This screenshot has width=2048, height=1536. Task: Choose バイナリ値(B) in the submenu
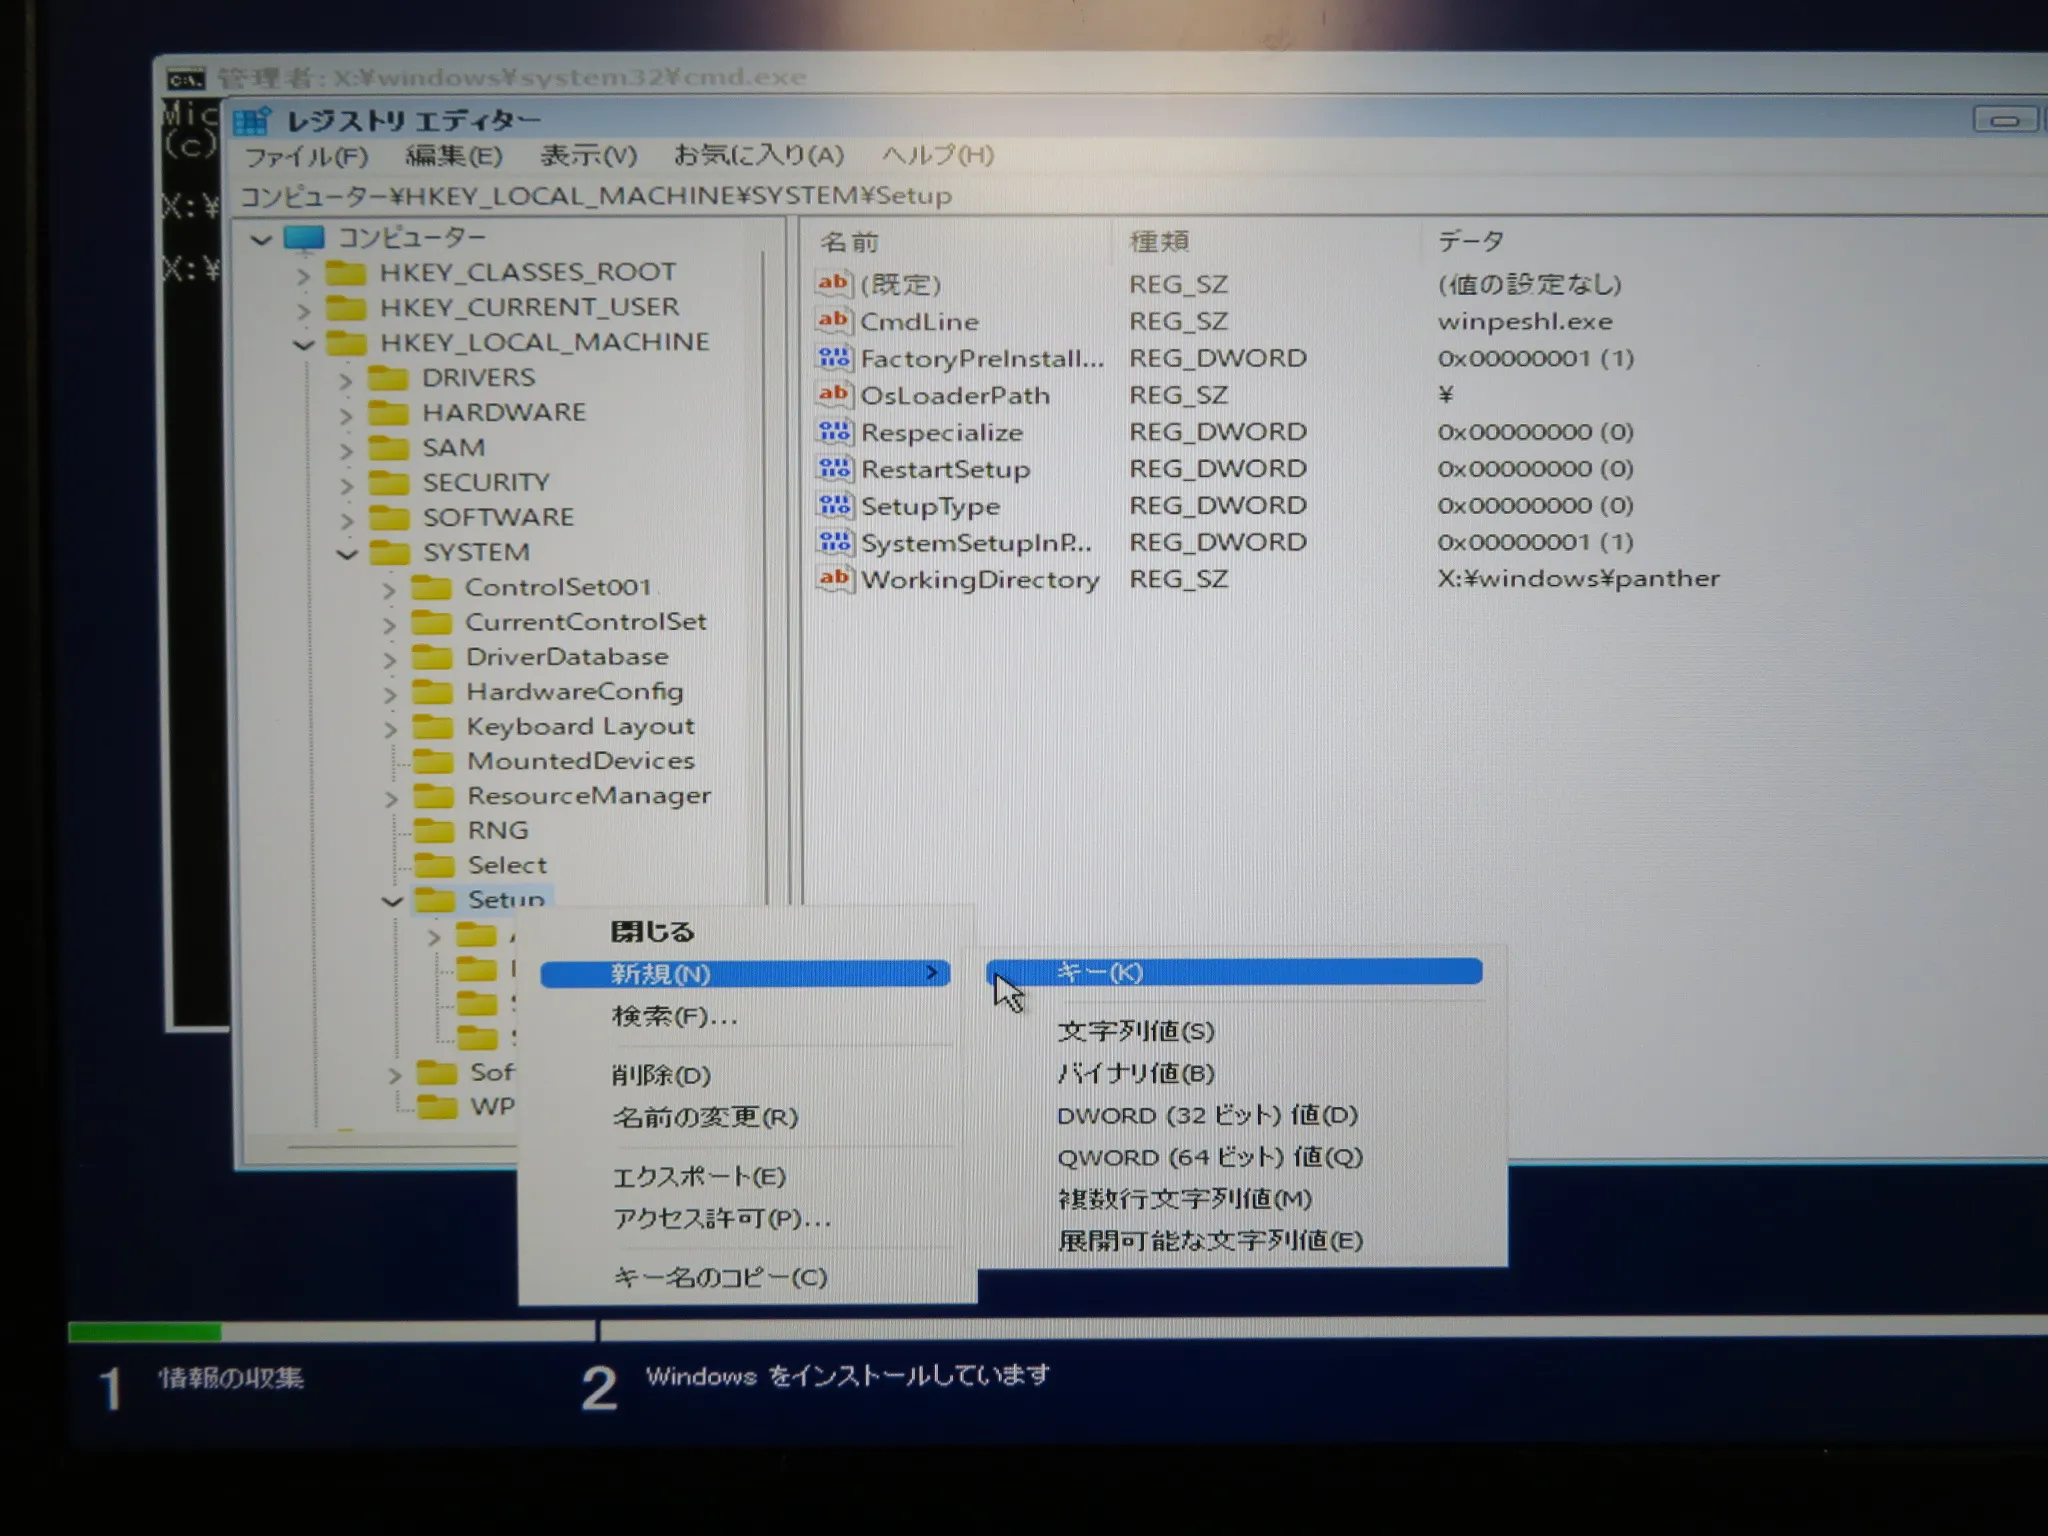click(x=1136, y=1073)
